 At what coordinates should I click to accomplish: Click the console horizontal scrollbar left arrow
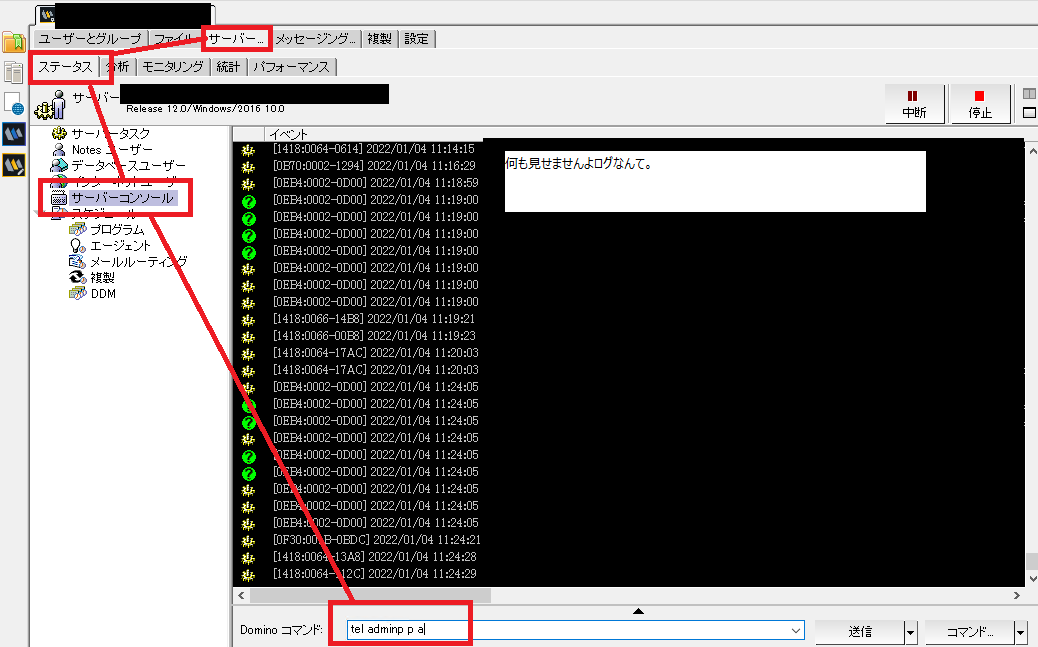point(241,595)
